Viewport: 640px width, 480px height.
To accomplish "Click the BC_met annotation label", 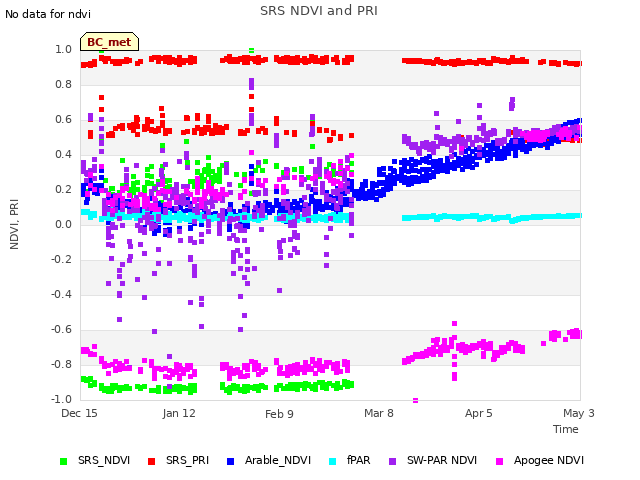I will pyautogui.click(x=109, y=42).
